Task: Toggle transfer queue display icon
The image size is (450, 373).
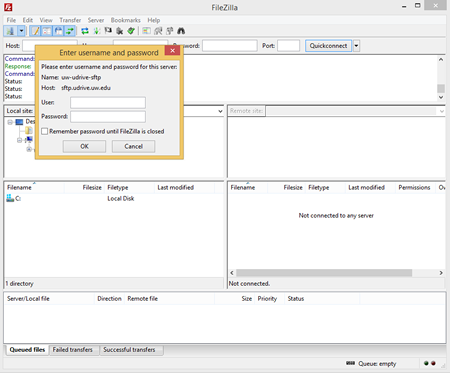Action: click(x=70, y=31)
